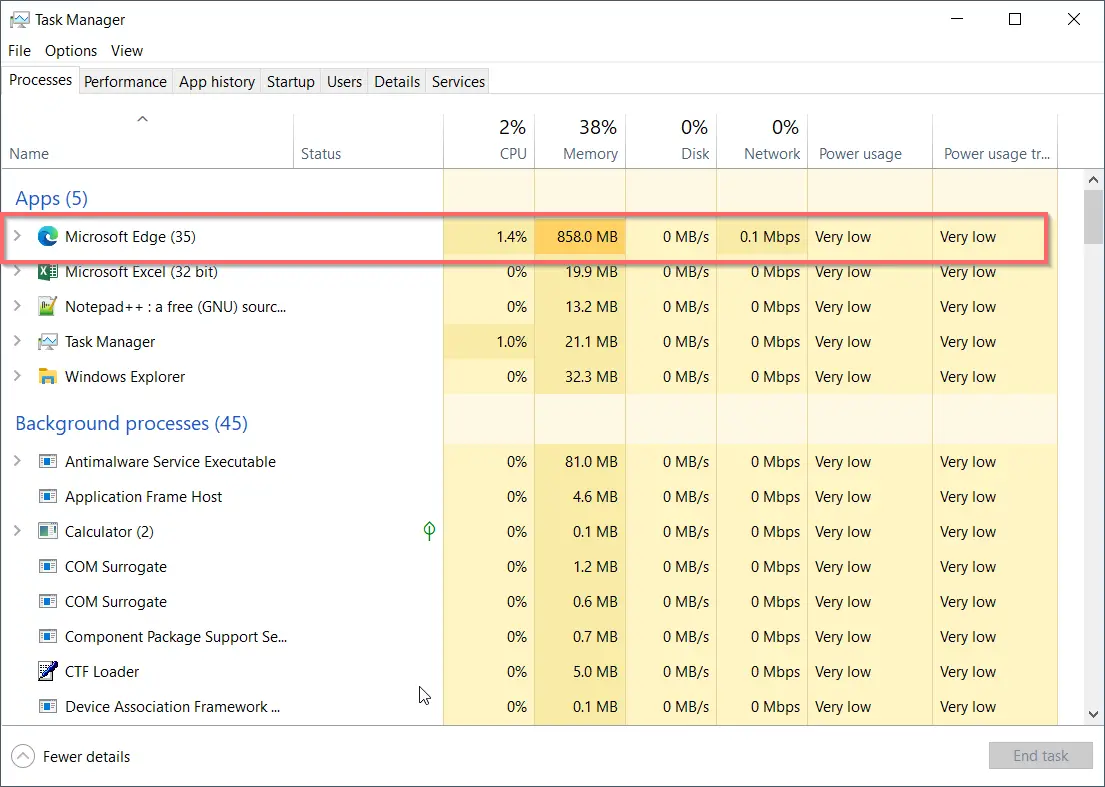Switch to the Startup tab

click(290, 82)
